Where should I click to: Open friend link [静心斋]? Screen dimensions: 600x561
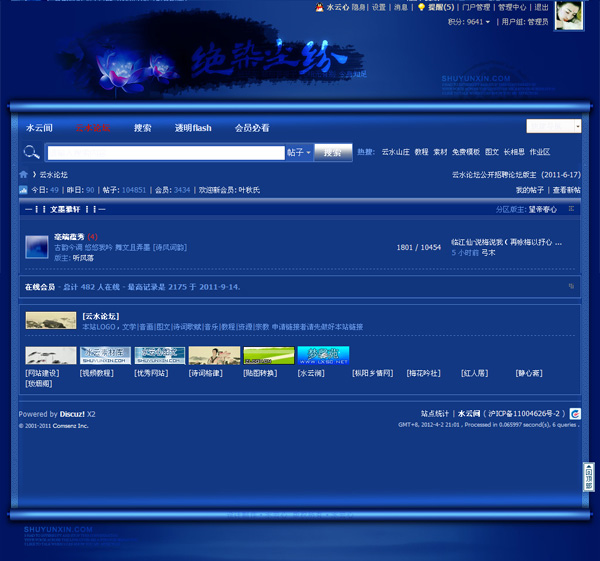[x=529, y=373]
